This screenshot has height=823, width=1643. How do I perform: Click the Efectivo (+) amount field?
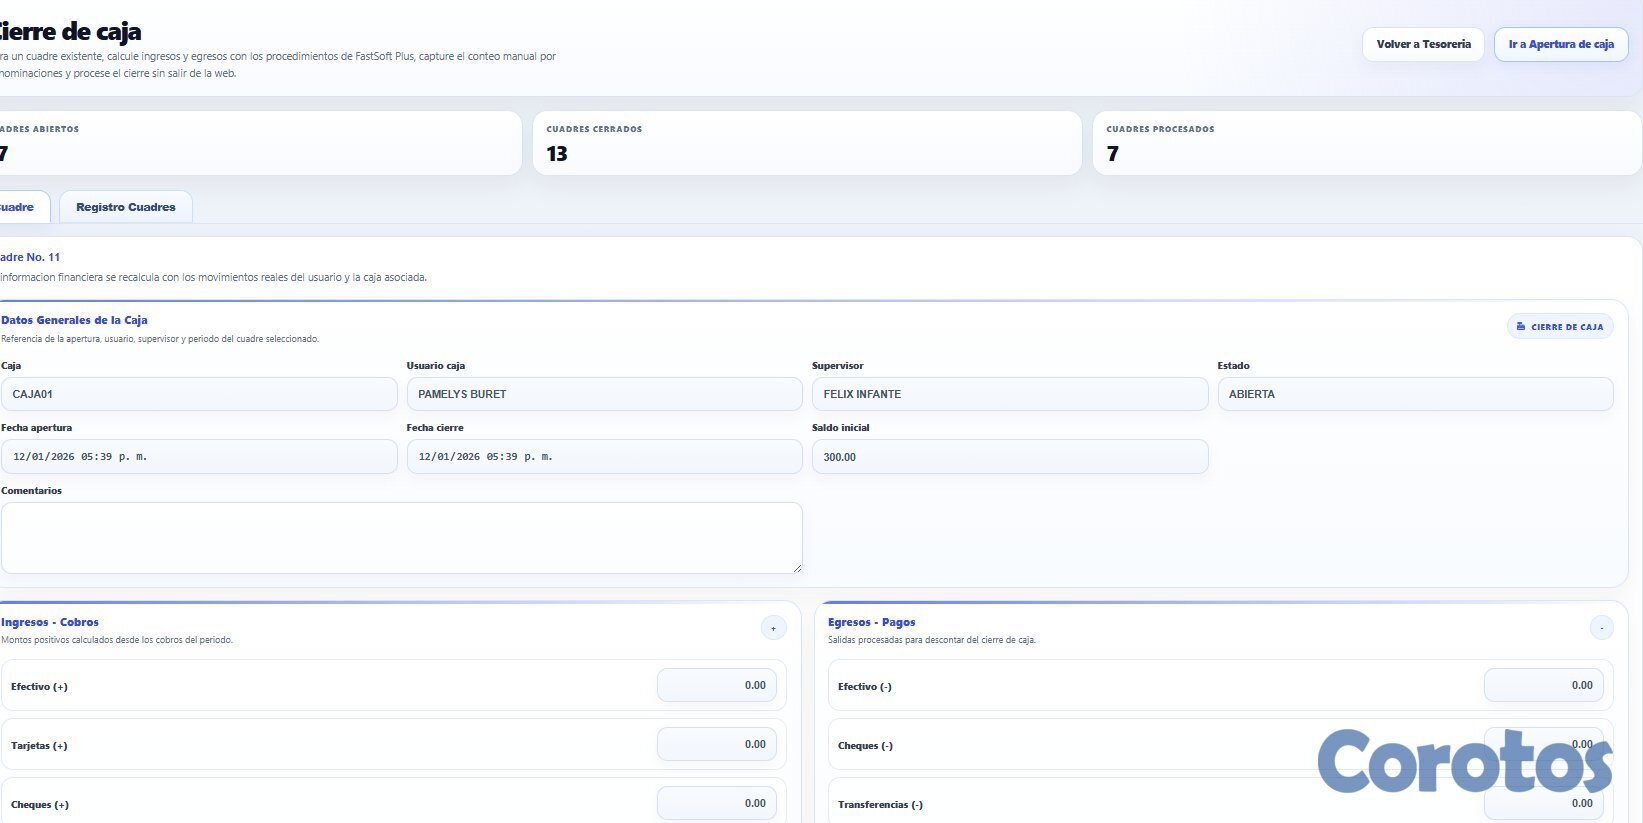click(x=716, y=686)
